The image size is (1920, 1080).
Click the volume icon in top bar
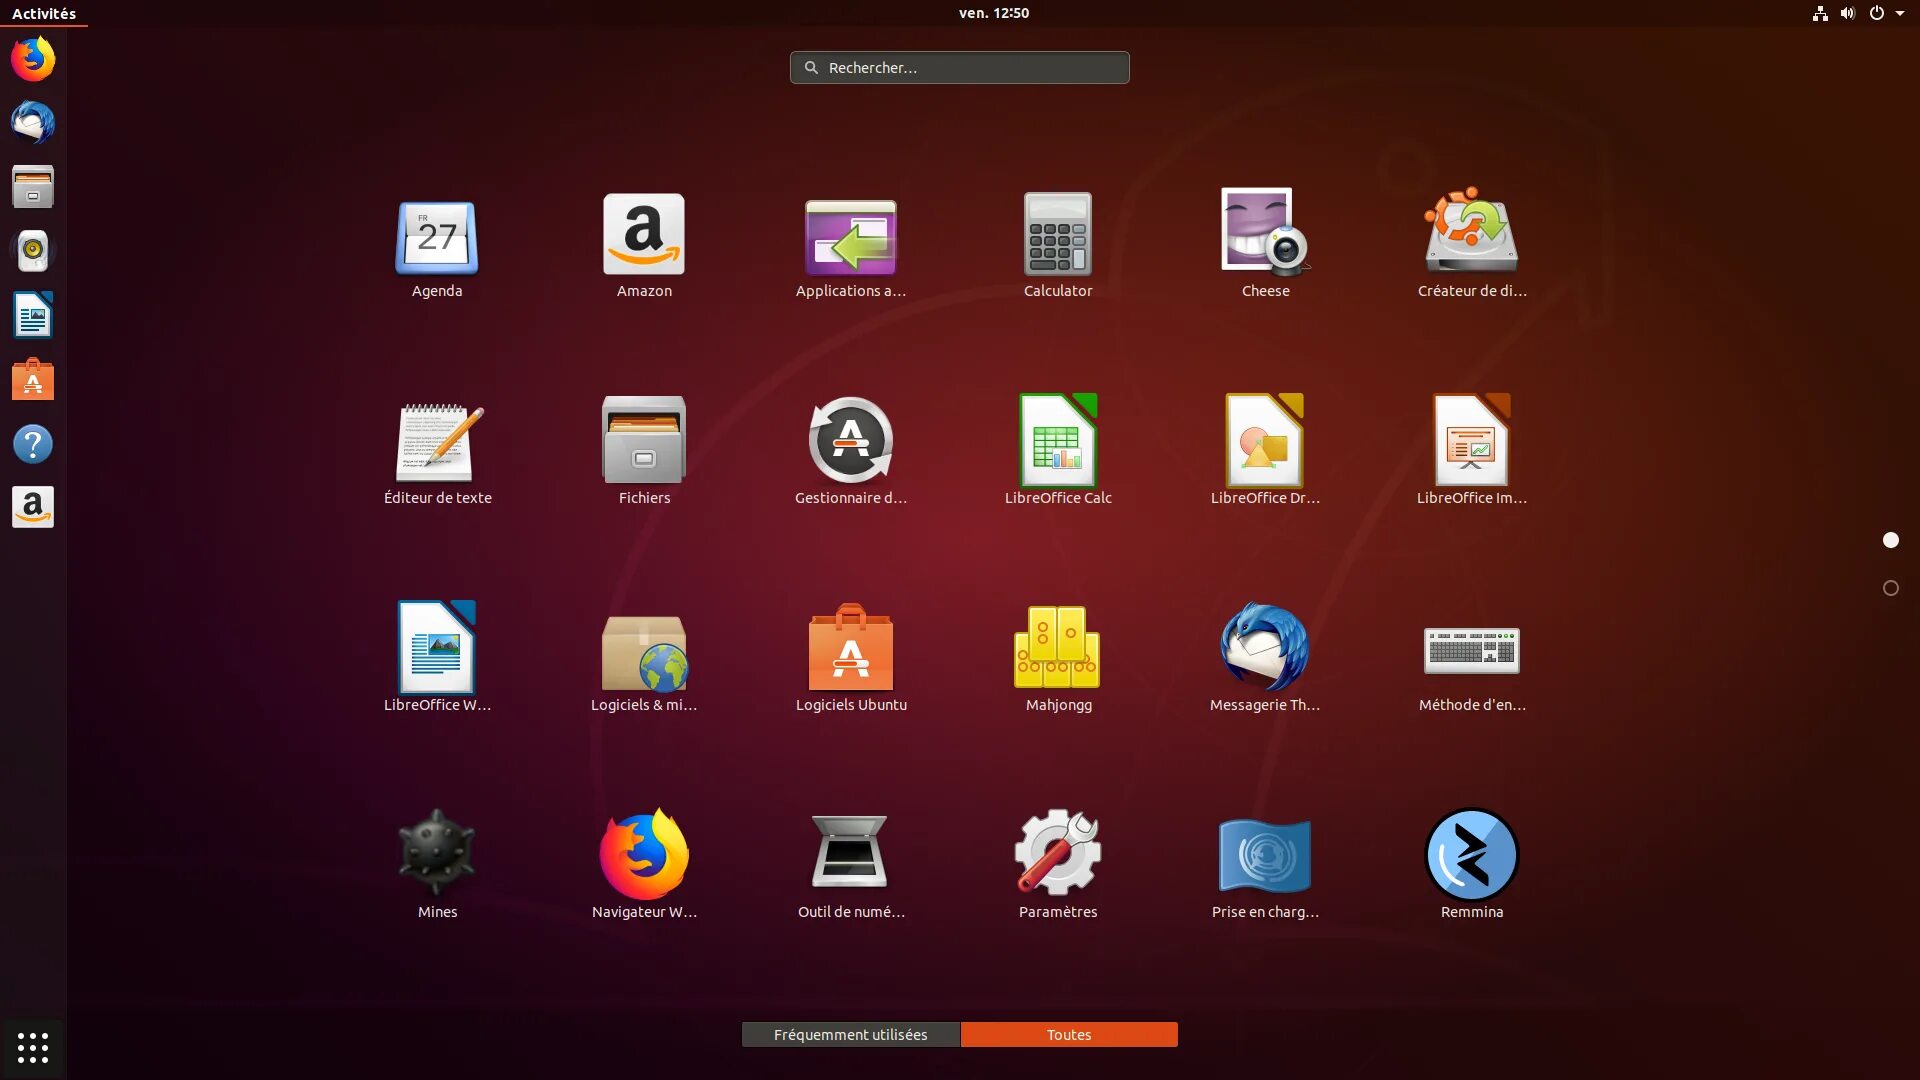click(x=1848, y=13)
